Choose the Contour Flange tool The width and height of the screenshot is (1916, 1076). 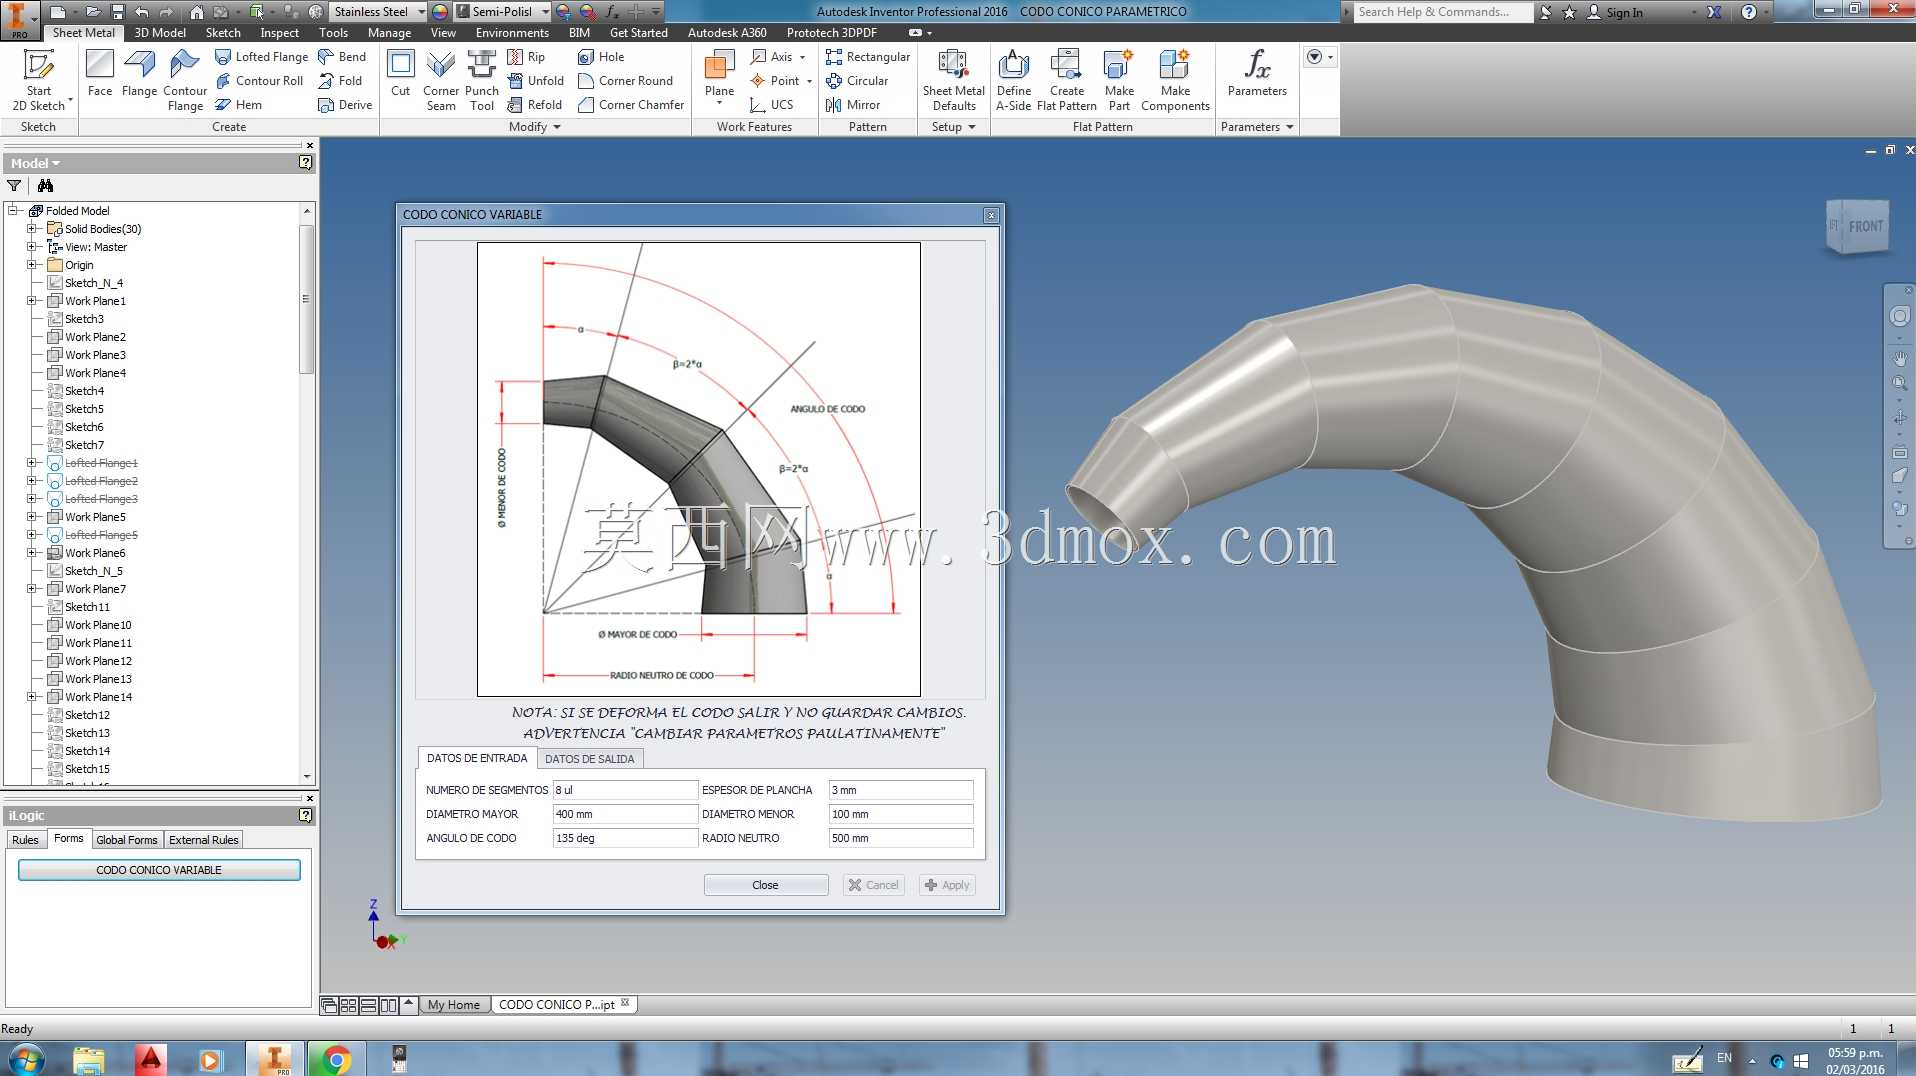click(185, 80)
